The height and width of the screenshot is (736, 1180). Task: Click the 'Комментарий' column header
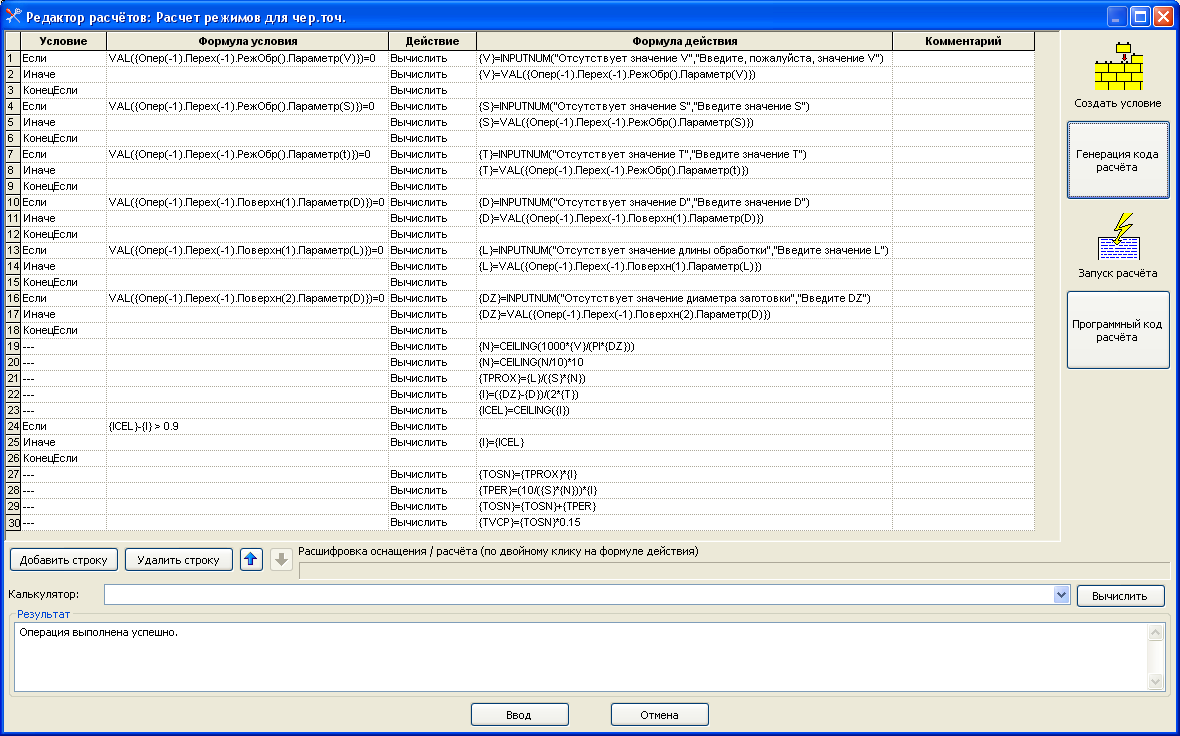(x=963, y=41)
